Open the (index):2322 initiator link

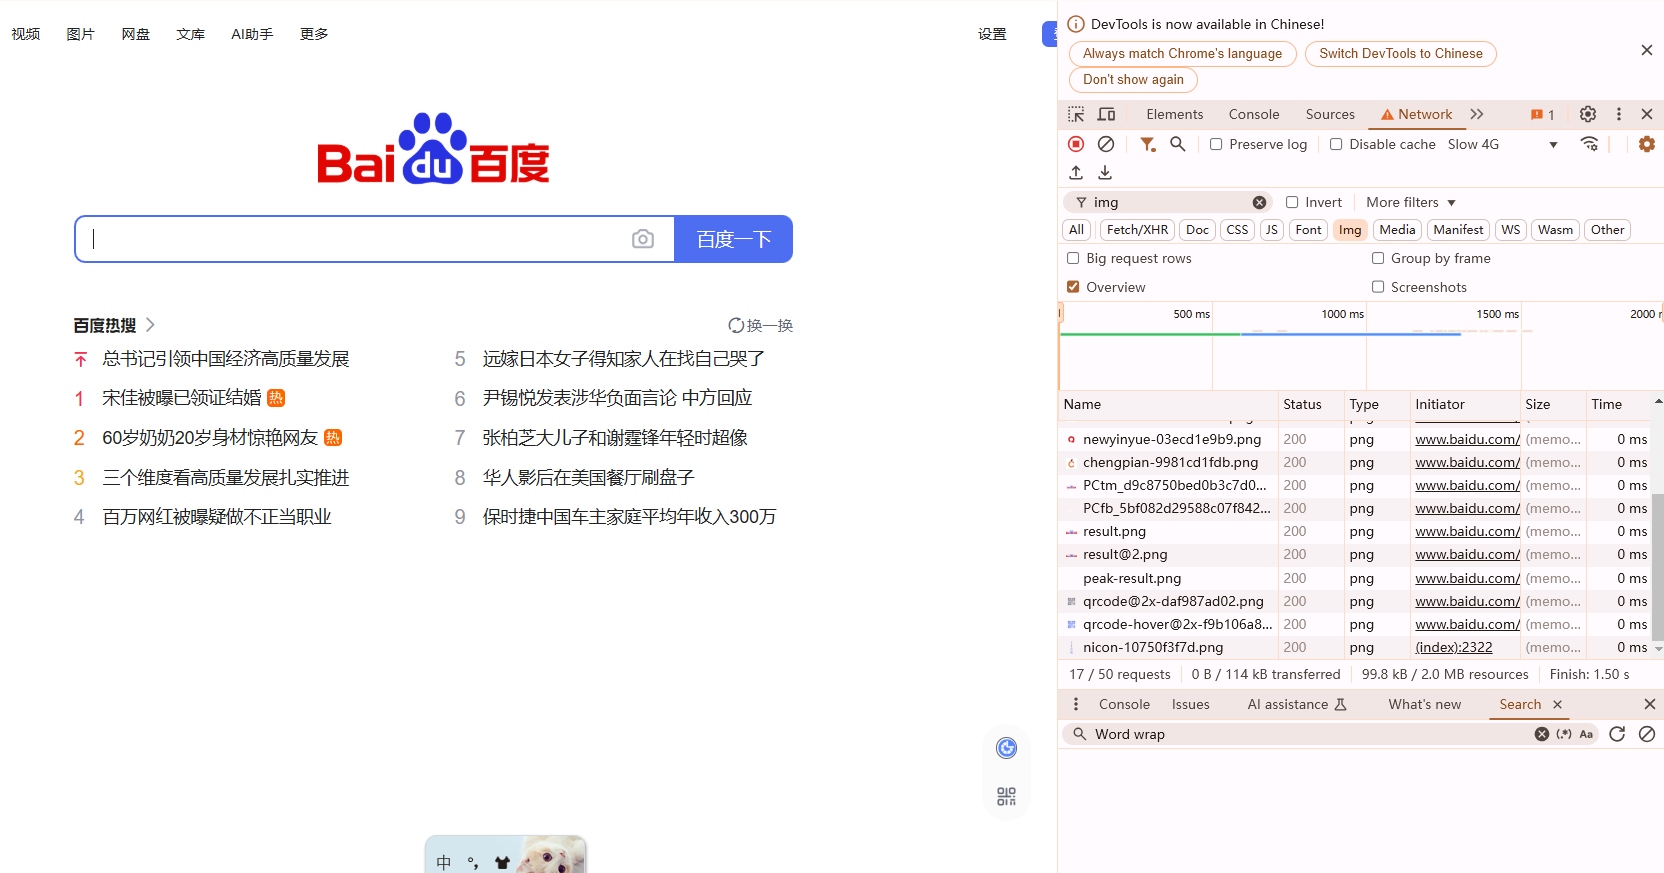(1453, 647)
